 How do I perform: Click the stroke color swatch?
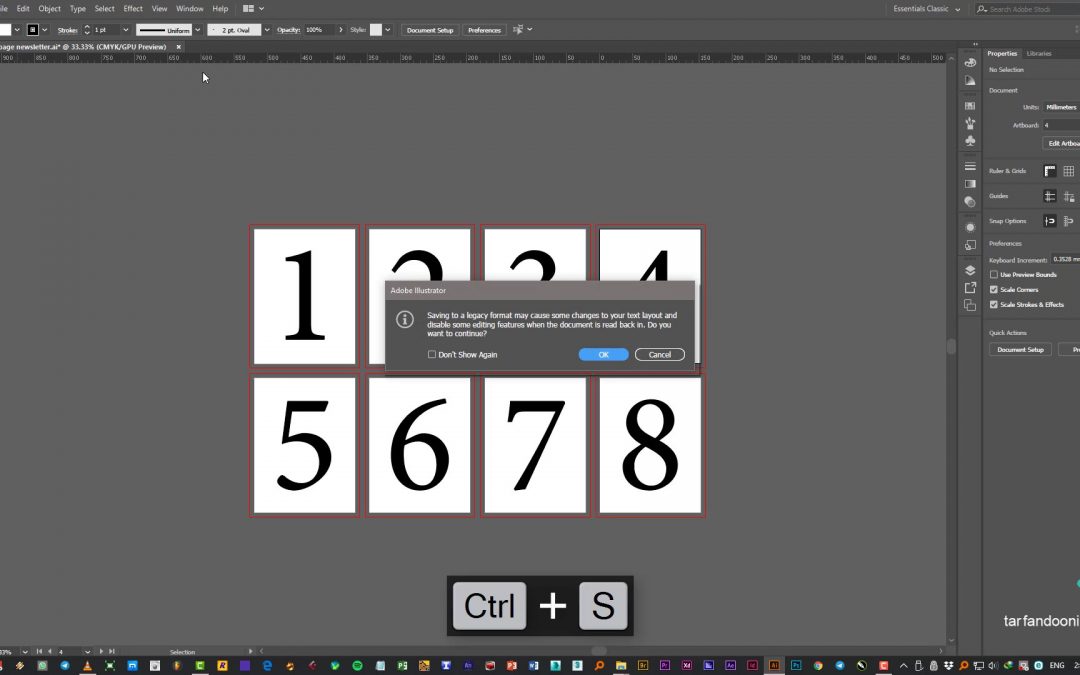[x=33, y=30]
